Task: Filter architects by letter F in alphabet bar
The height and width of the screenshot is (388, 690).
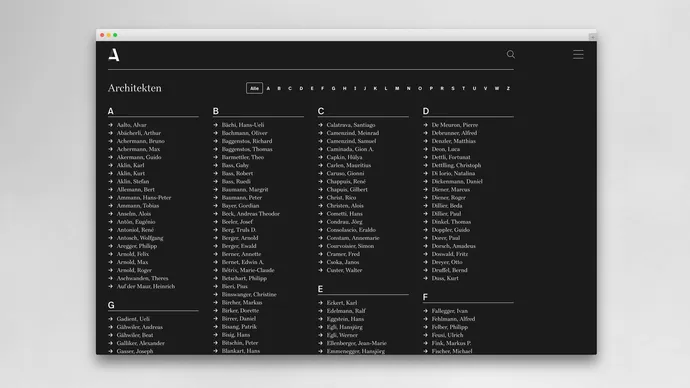Action: [x=323, y=88]
